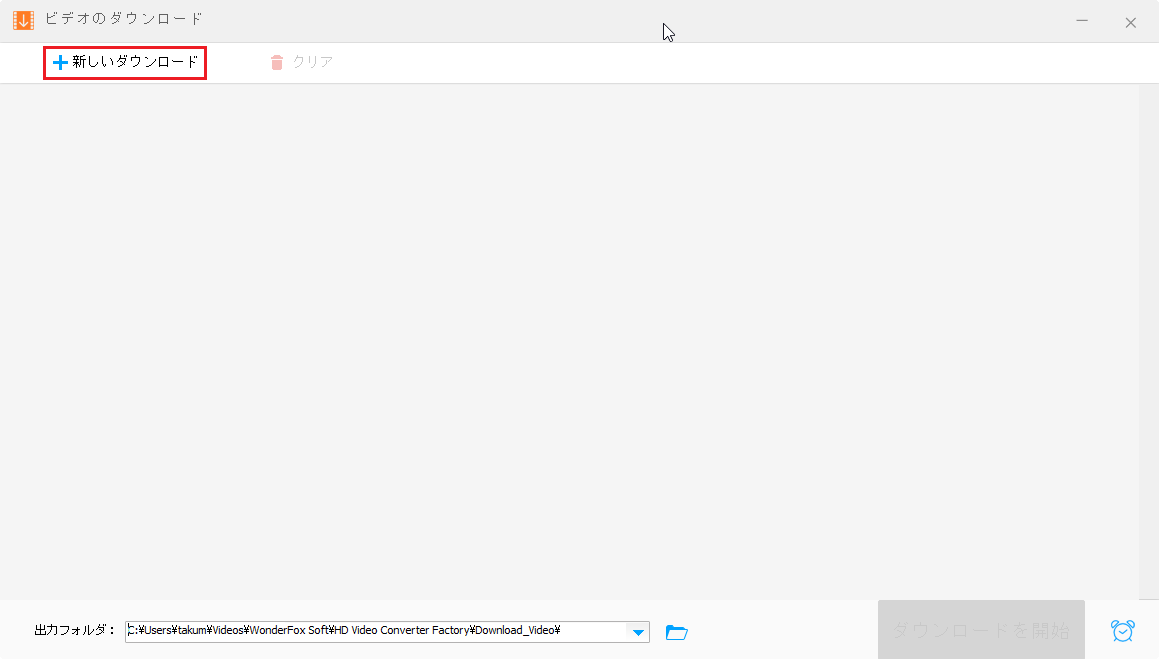This screenshot has height=660, width=1160.
Task: Click the orange app logo in the title bar
Action: click(x=23, y=20)
